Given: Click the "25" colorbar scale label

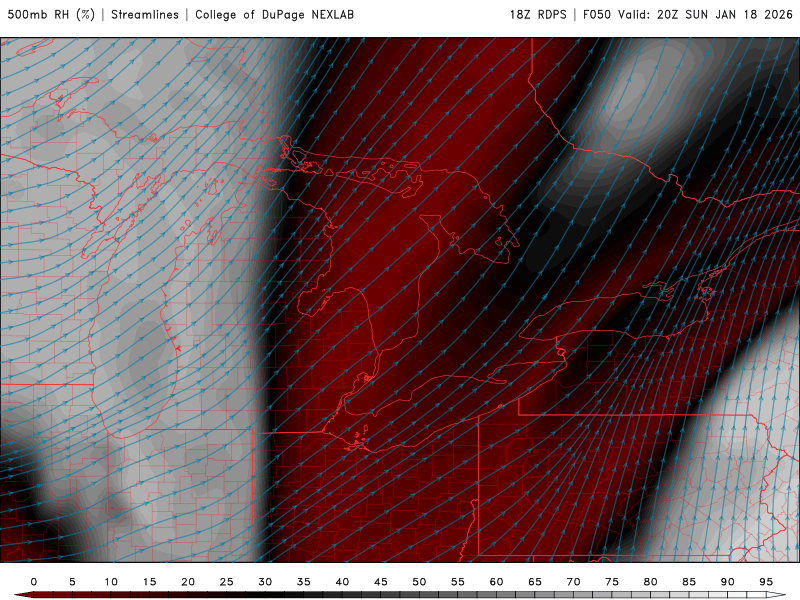Looking at the screenshot, I should [227, 582].
